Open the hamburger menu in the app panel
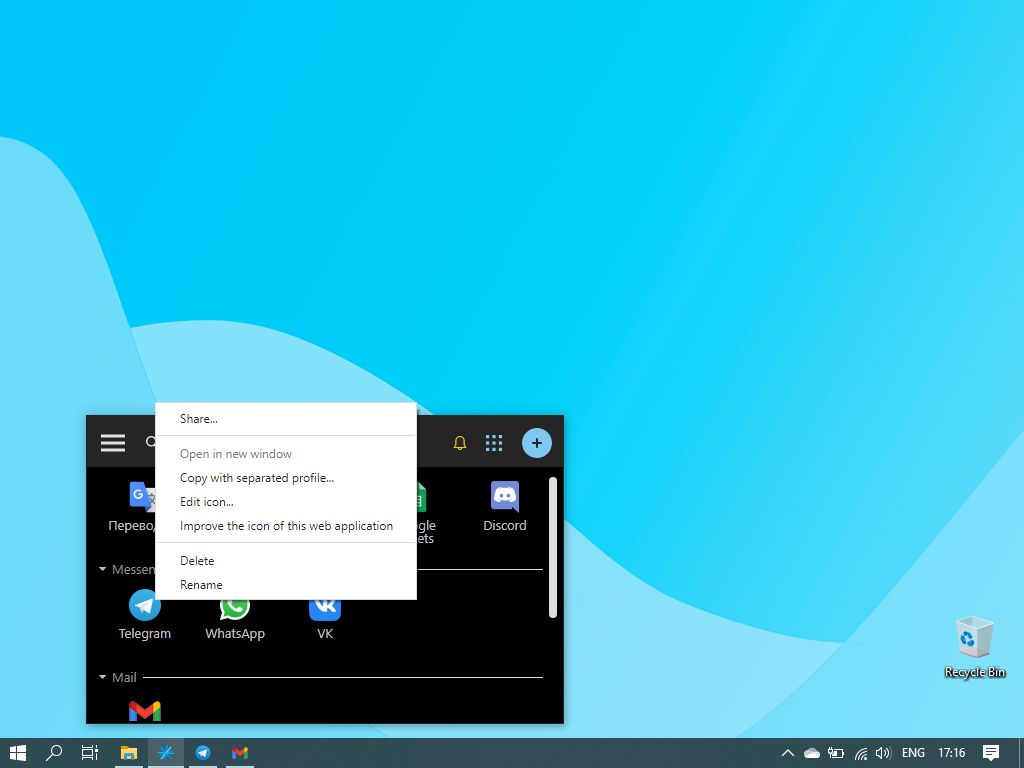 (113, 443)
